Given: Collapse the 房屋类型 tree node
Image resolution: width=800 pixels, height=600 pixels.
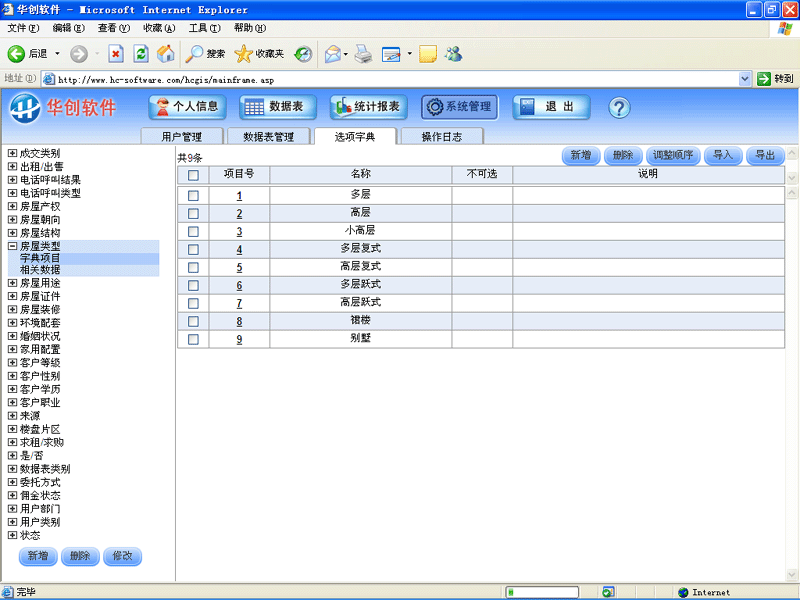Looking at the screenshot, I should (x=12, y=246).
